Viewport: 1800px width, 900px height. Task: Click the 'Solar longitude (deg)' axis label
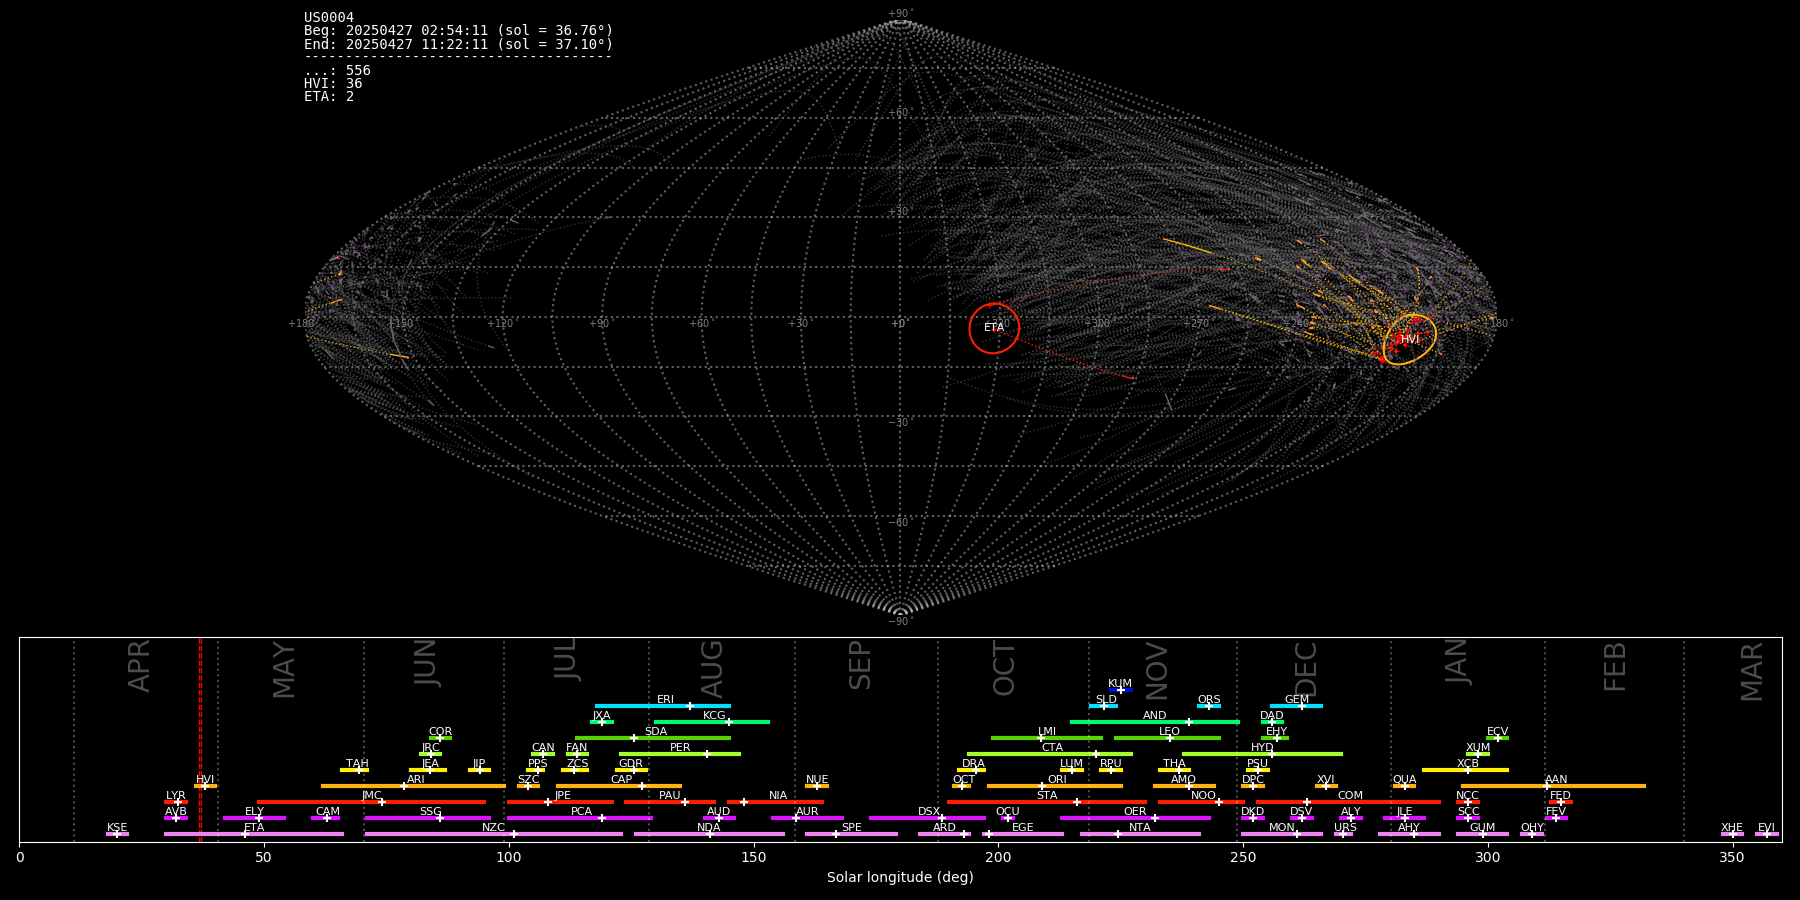[900, 877]
